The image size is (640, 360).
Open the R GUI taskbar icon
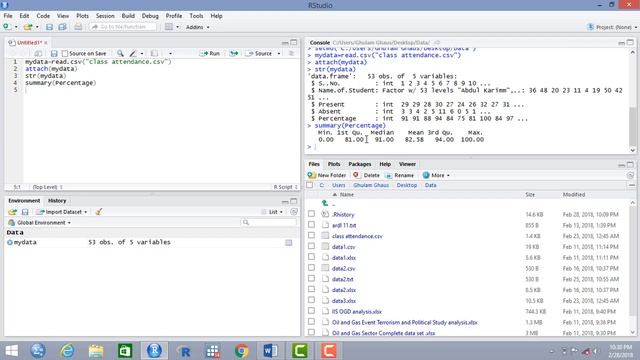pos(184,351)
